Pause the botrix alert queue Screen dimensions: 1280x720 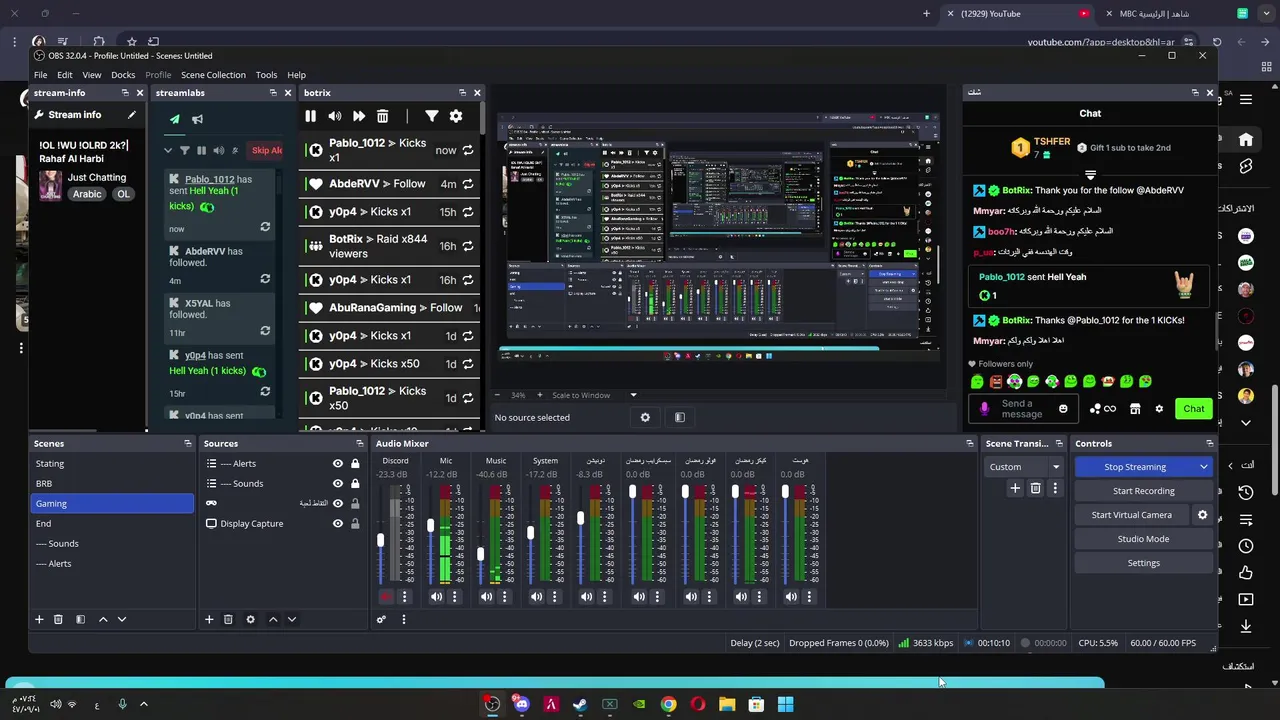point(310,116)
